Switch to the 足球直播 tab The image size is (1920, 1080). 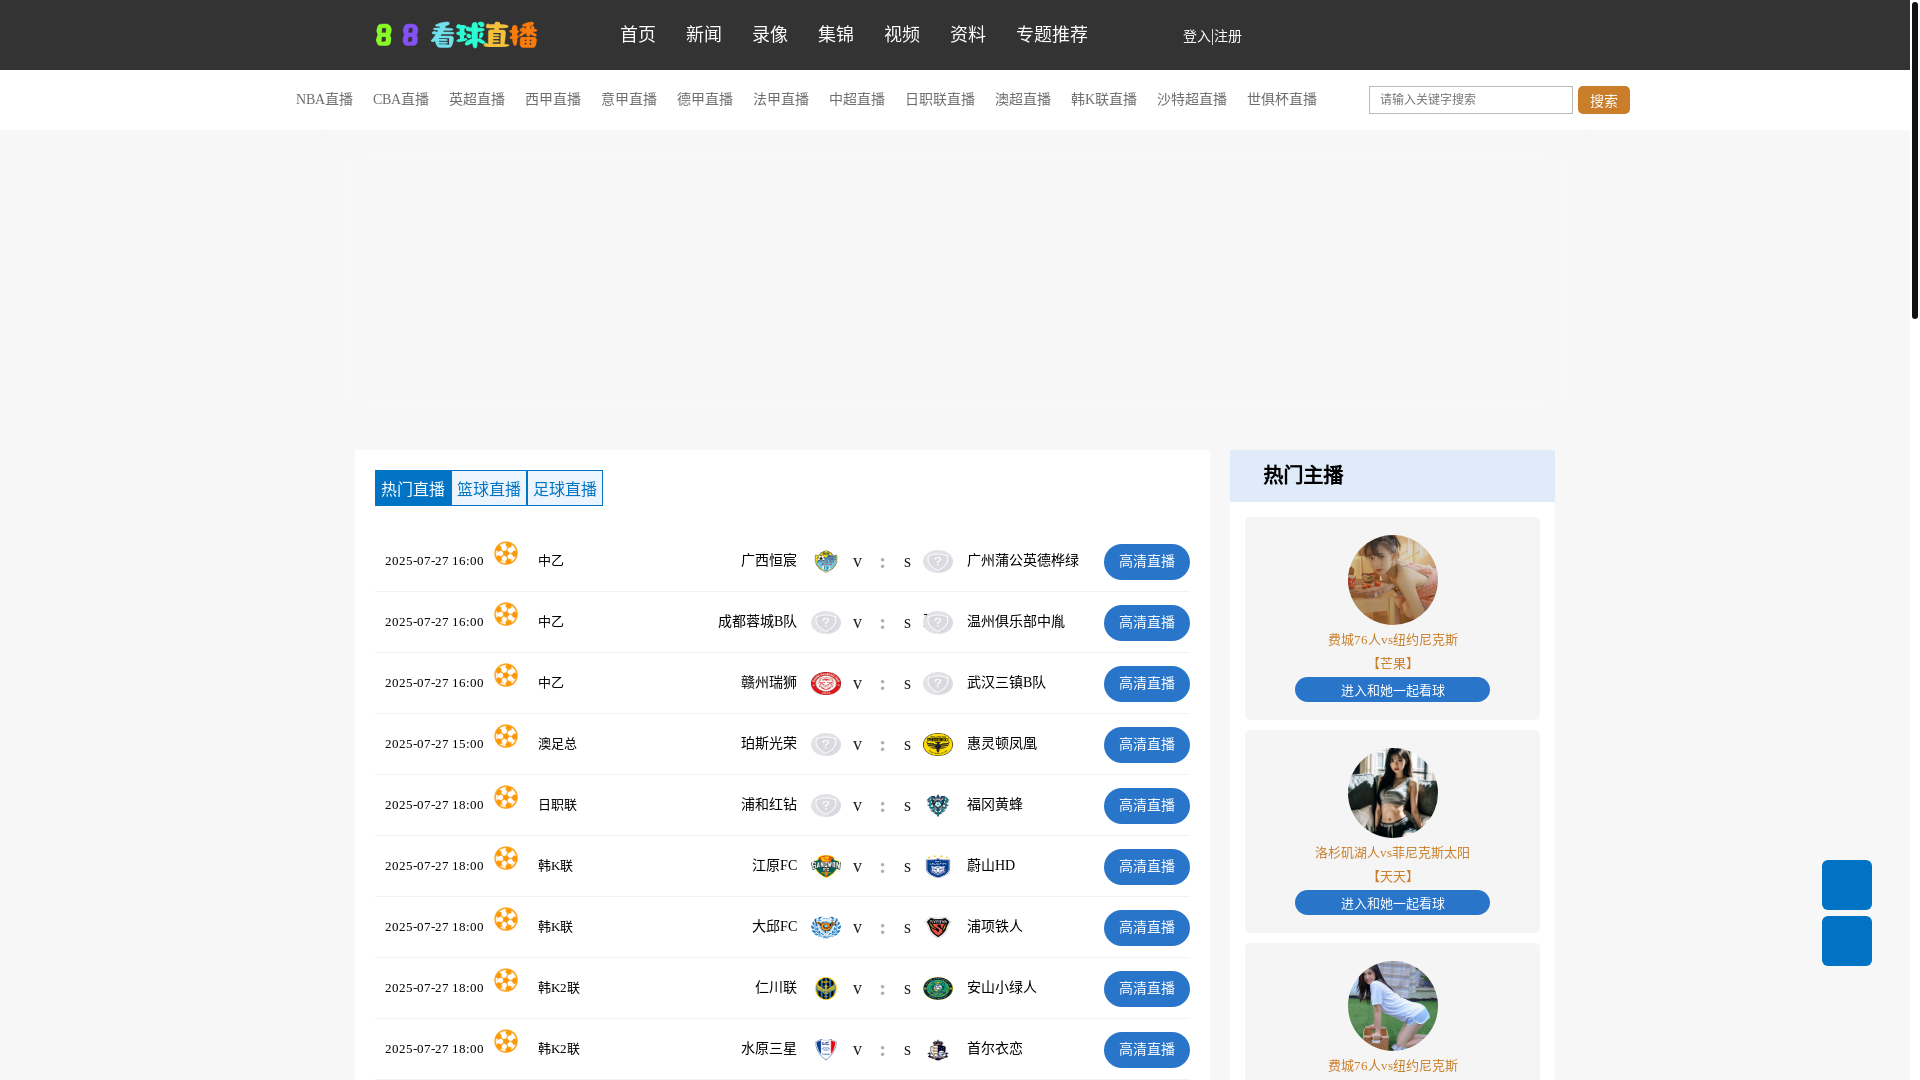coord(565,488)
